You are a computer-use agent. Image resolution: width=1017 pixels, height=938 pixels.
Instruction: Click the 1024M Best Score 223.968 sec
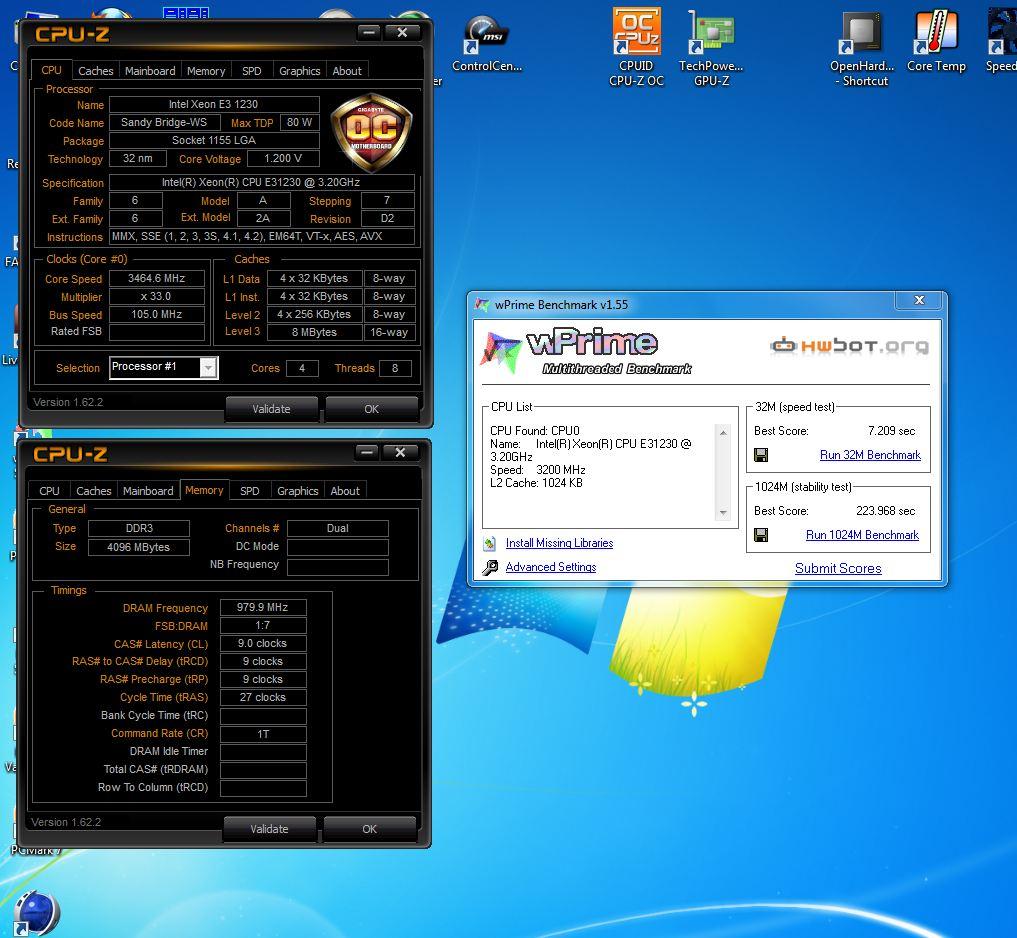tap(885, 511)
